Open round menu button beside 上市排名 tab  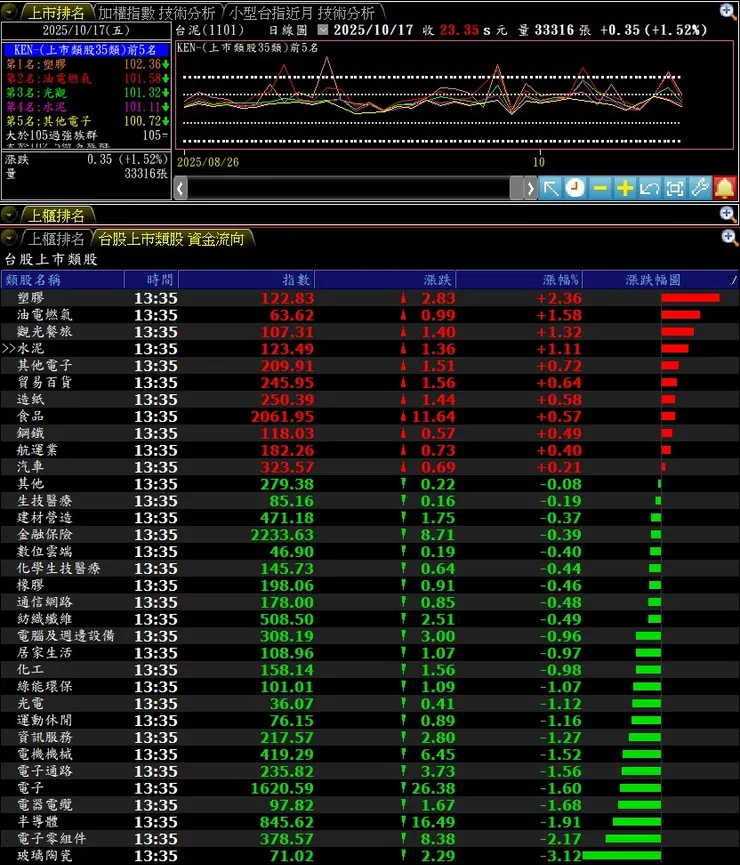click(x=9, y=10)
